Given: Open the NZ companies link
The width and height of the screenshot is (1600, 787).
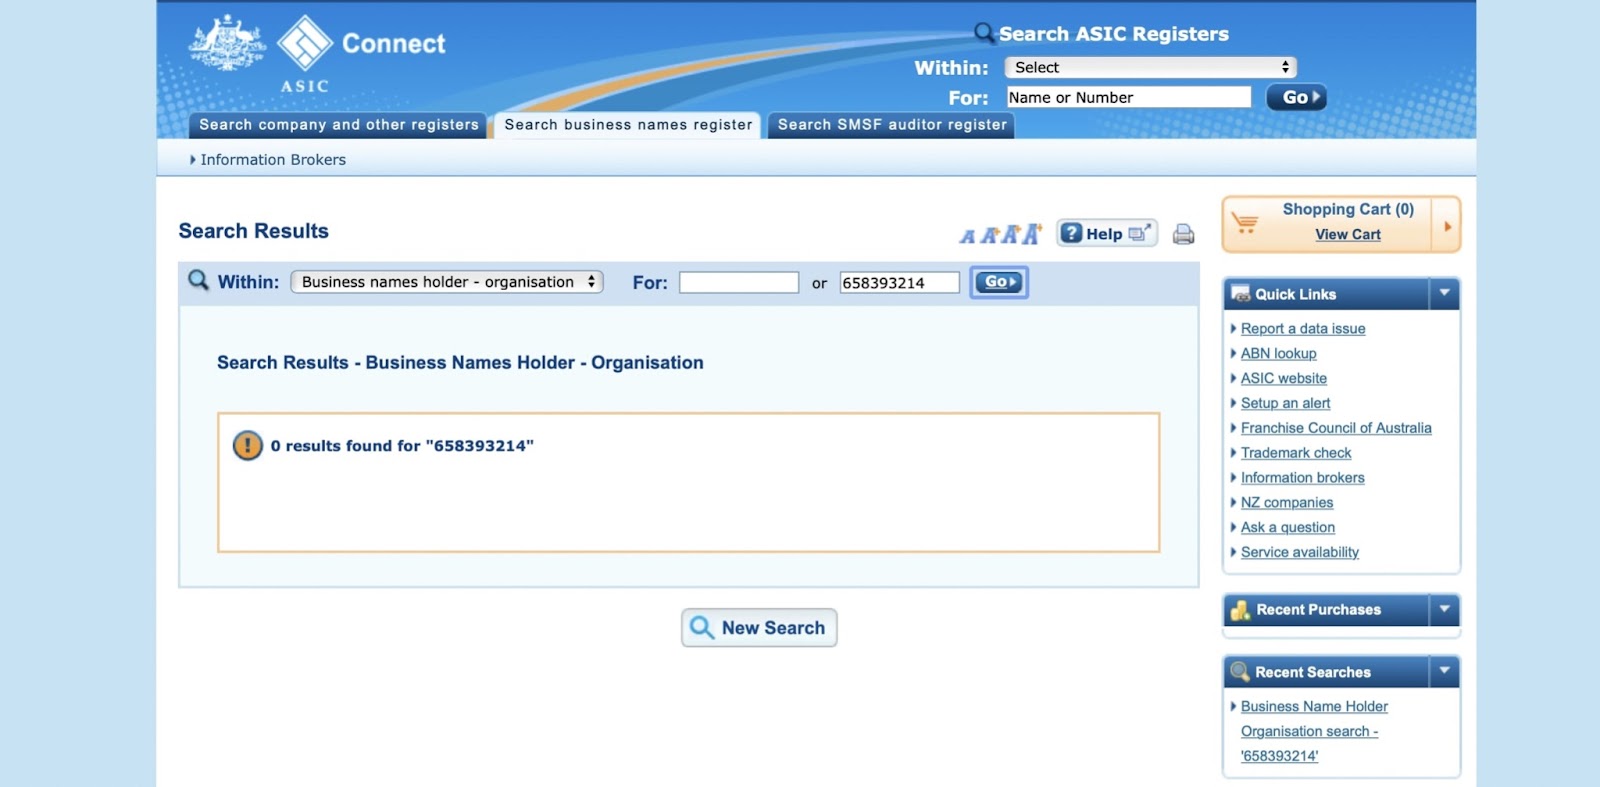Looking at the screenshot, I should [x=1286, y=503].
